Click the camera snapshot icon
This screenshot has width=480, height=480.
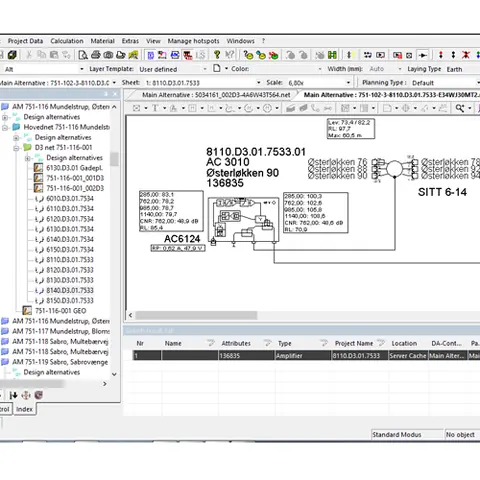[108, 55]
